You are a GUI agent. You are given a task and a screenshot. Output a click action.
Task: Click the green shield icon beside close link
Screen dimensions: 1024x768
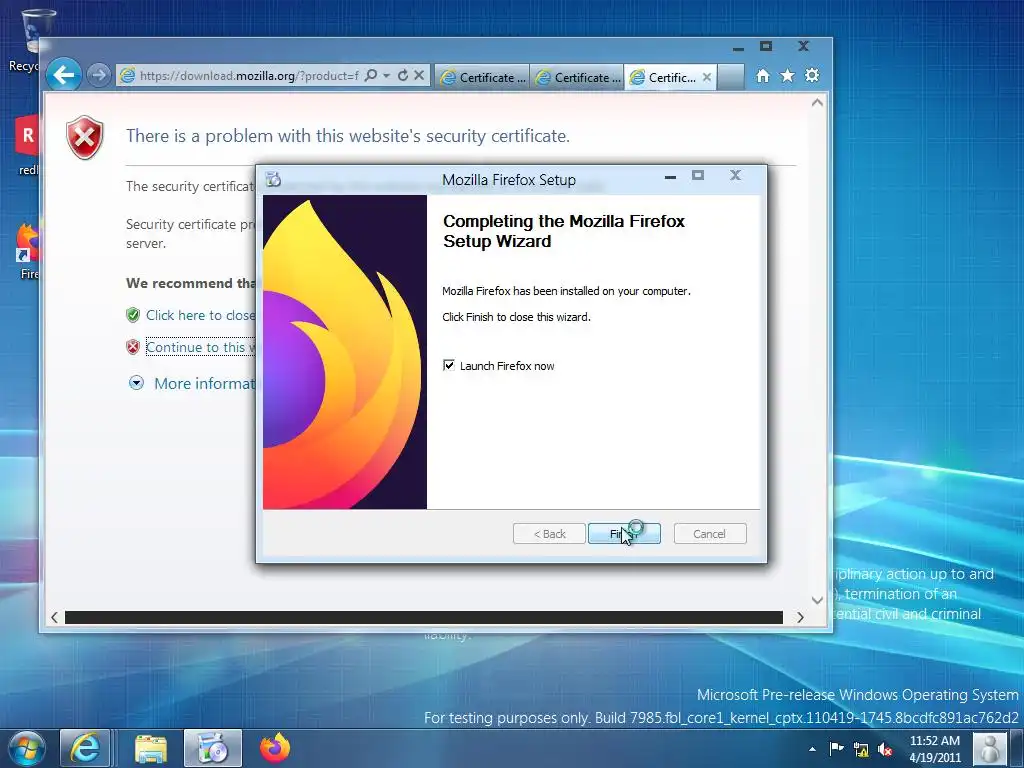pos(133,315)
